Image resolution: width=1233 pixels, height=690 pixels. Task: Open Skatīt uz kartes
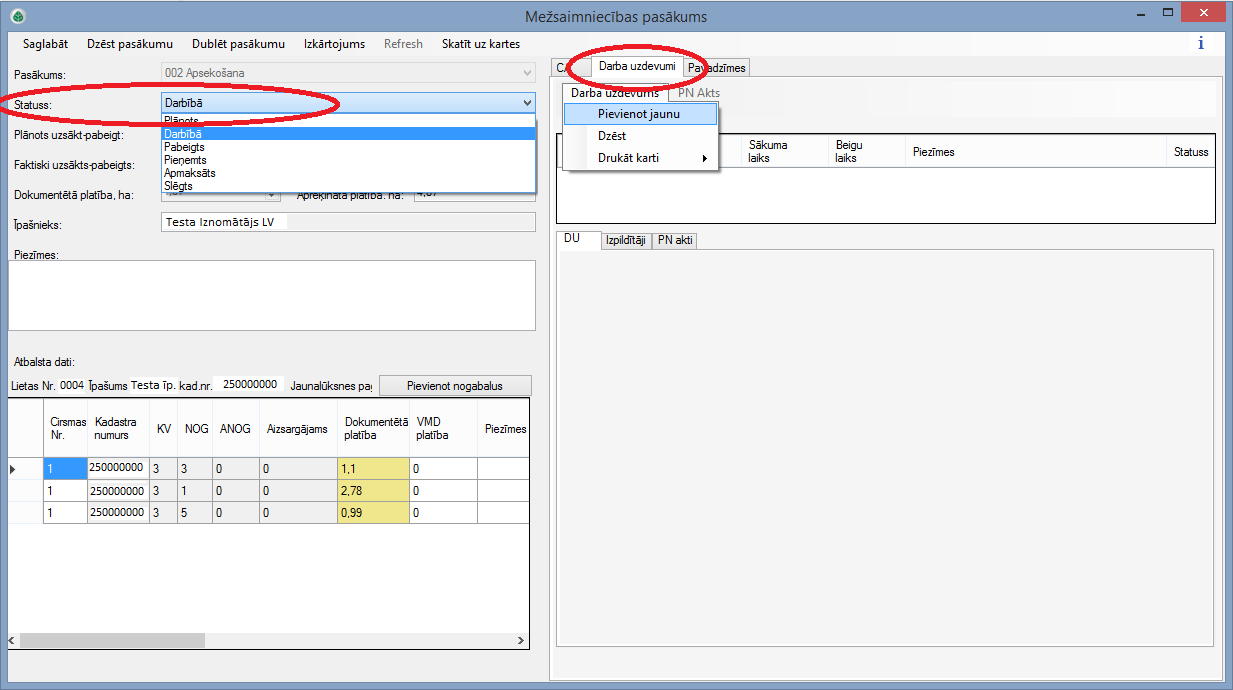coord(480,44)
